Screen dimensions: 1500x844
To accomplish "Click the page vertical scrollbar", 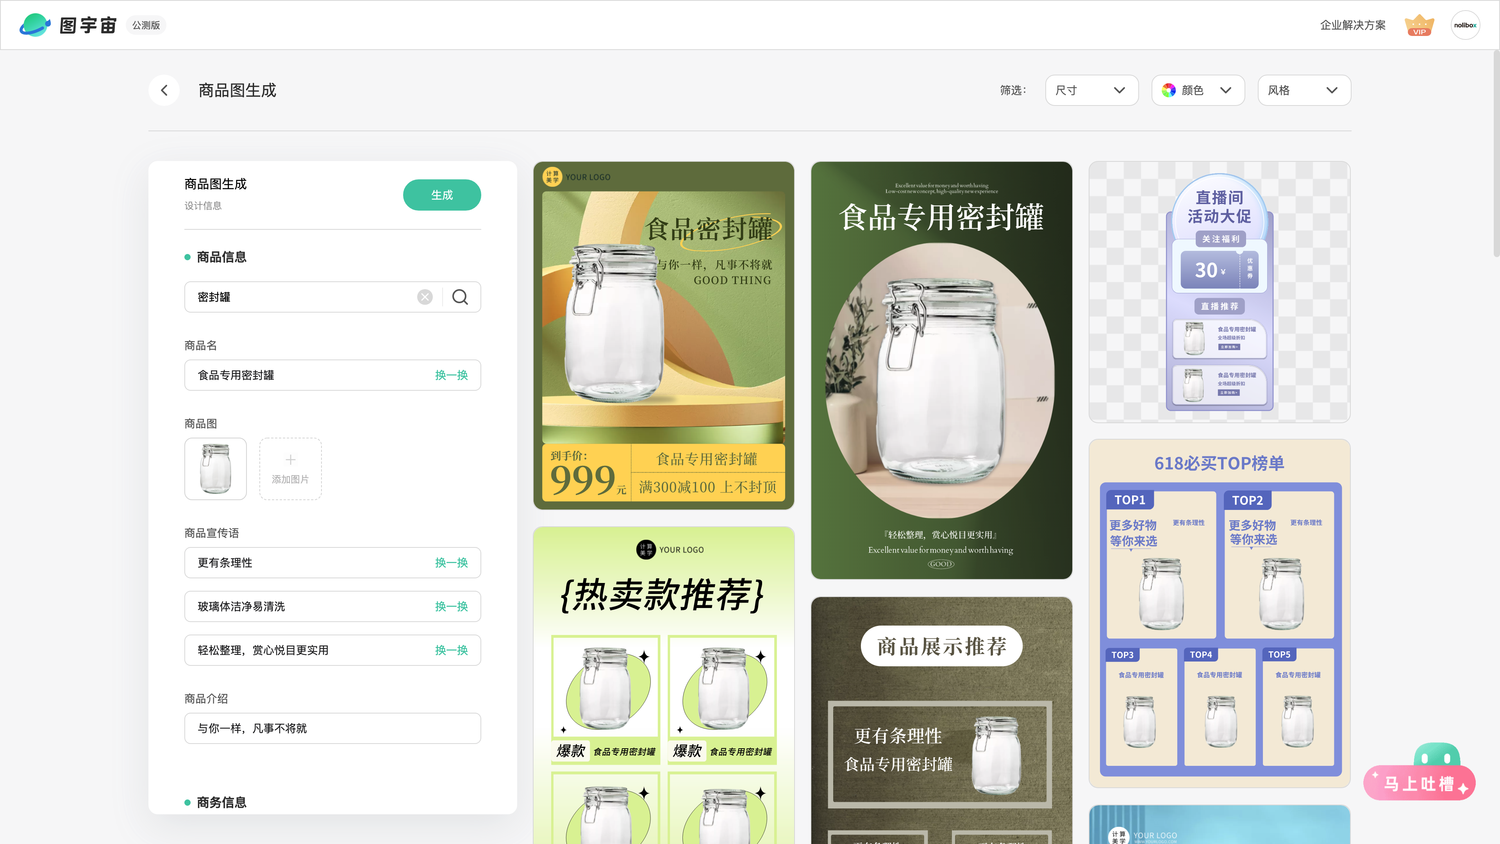I will (1495, 155).
